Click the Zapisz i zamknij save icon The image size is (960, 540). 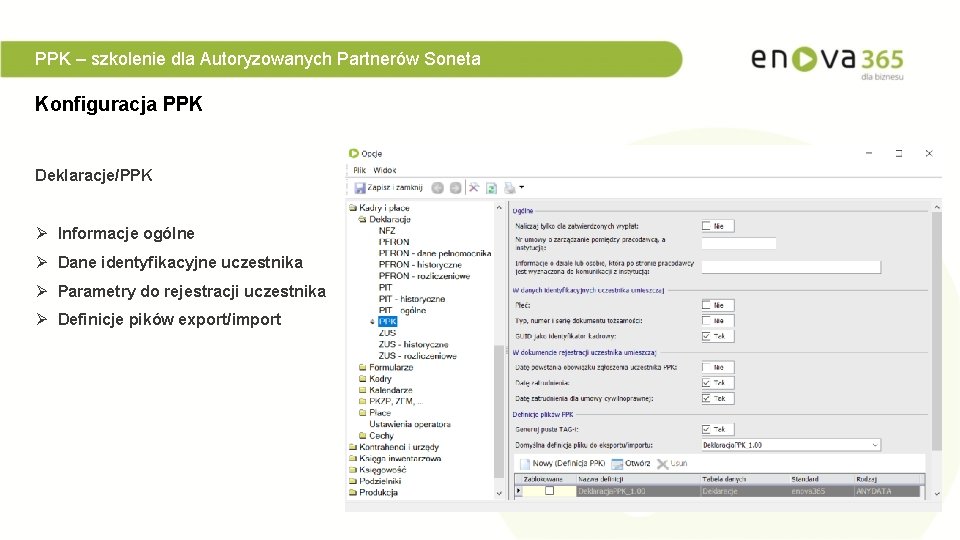coord(359,188)
